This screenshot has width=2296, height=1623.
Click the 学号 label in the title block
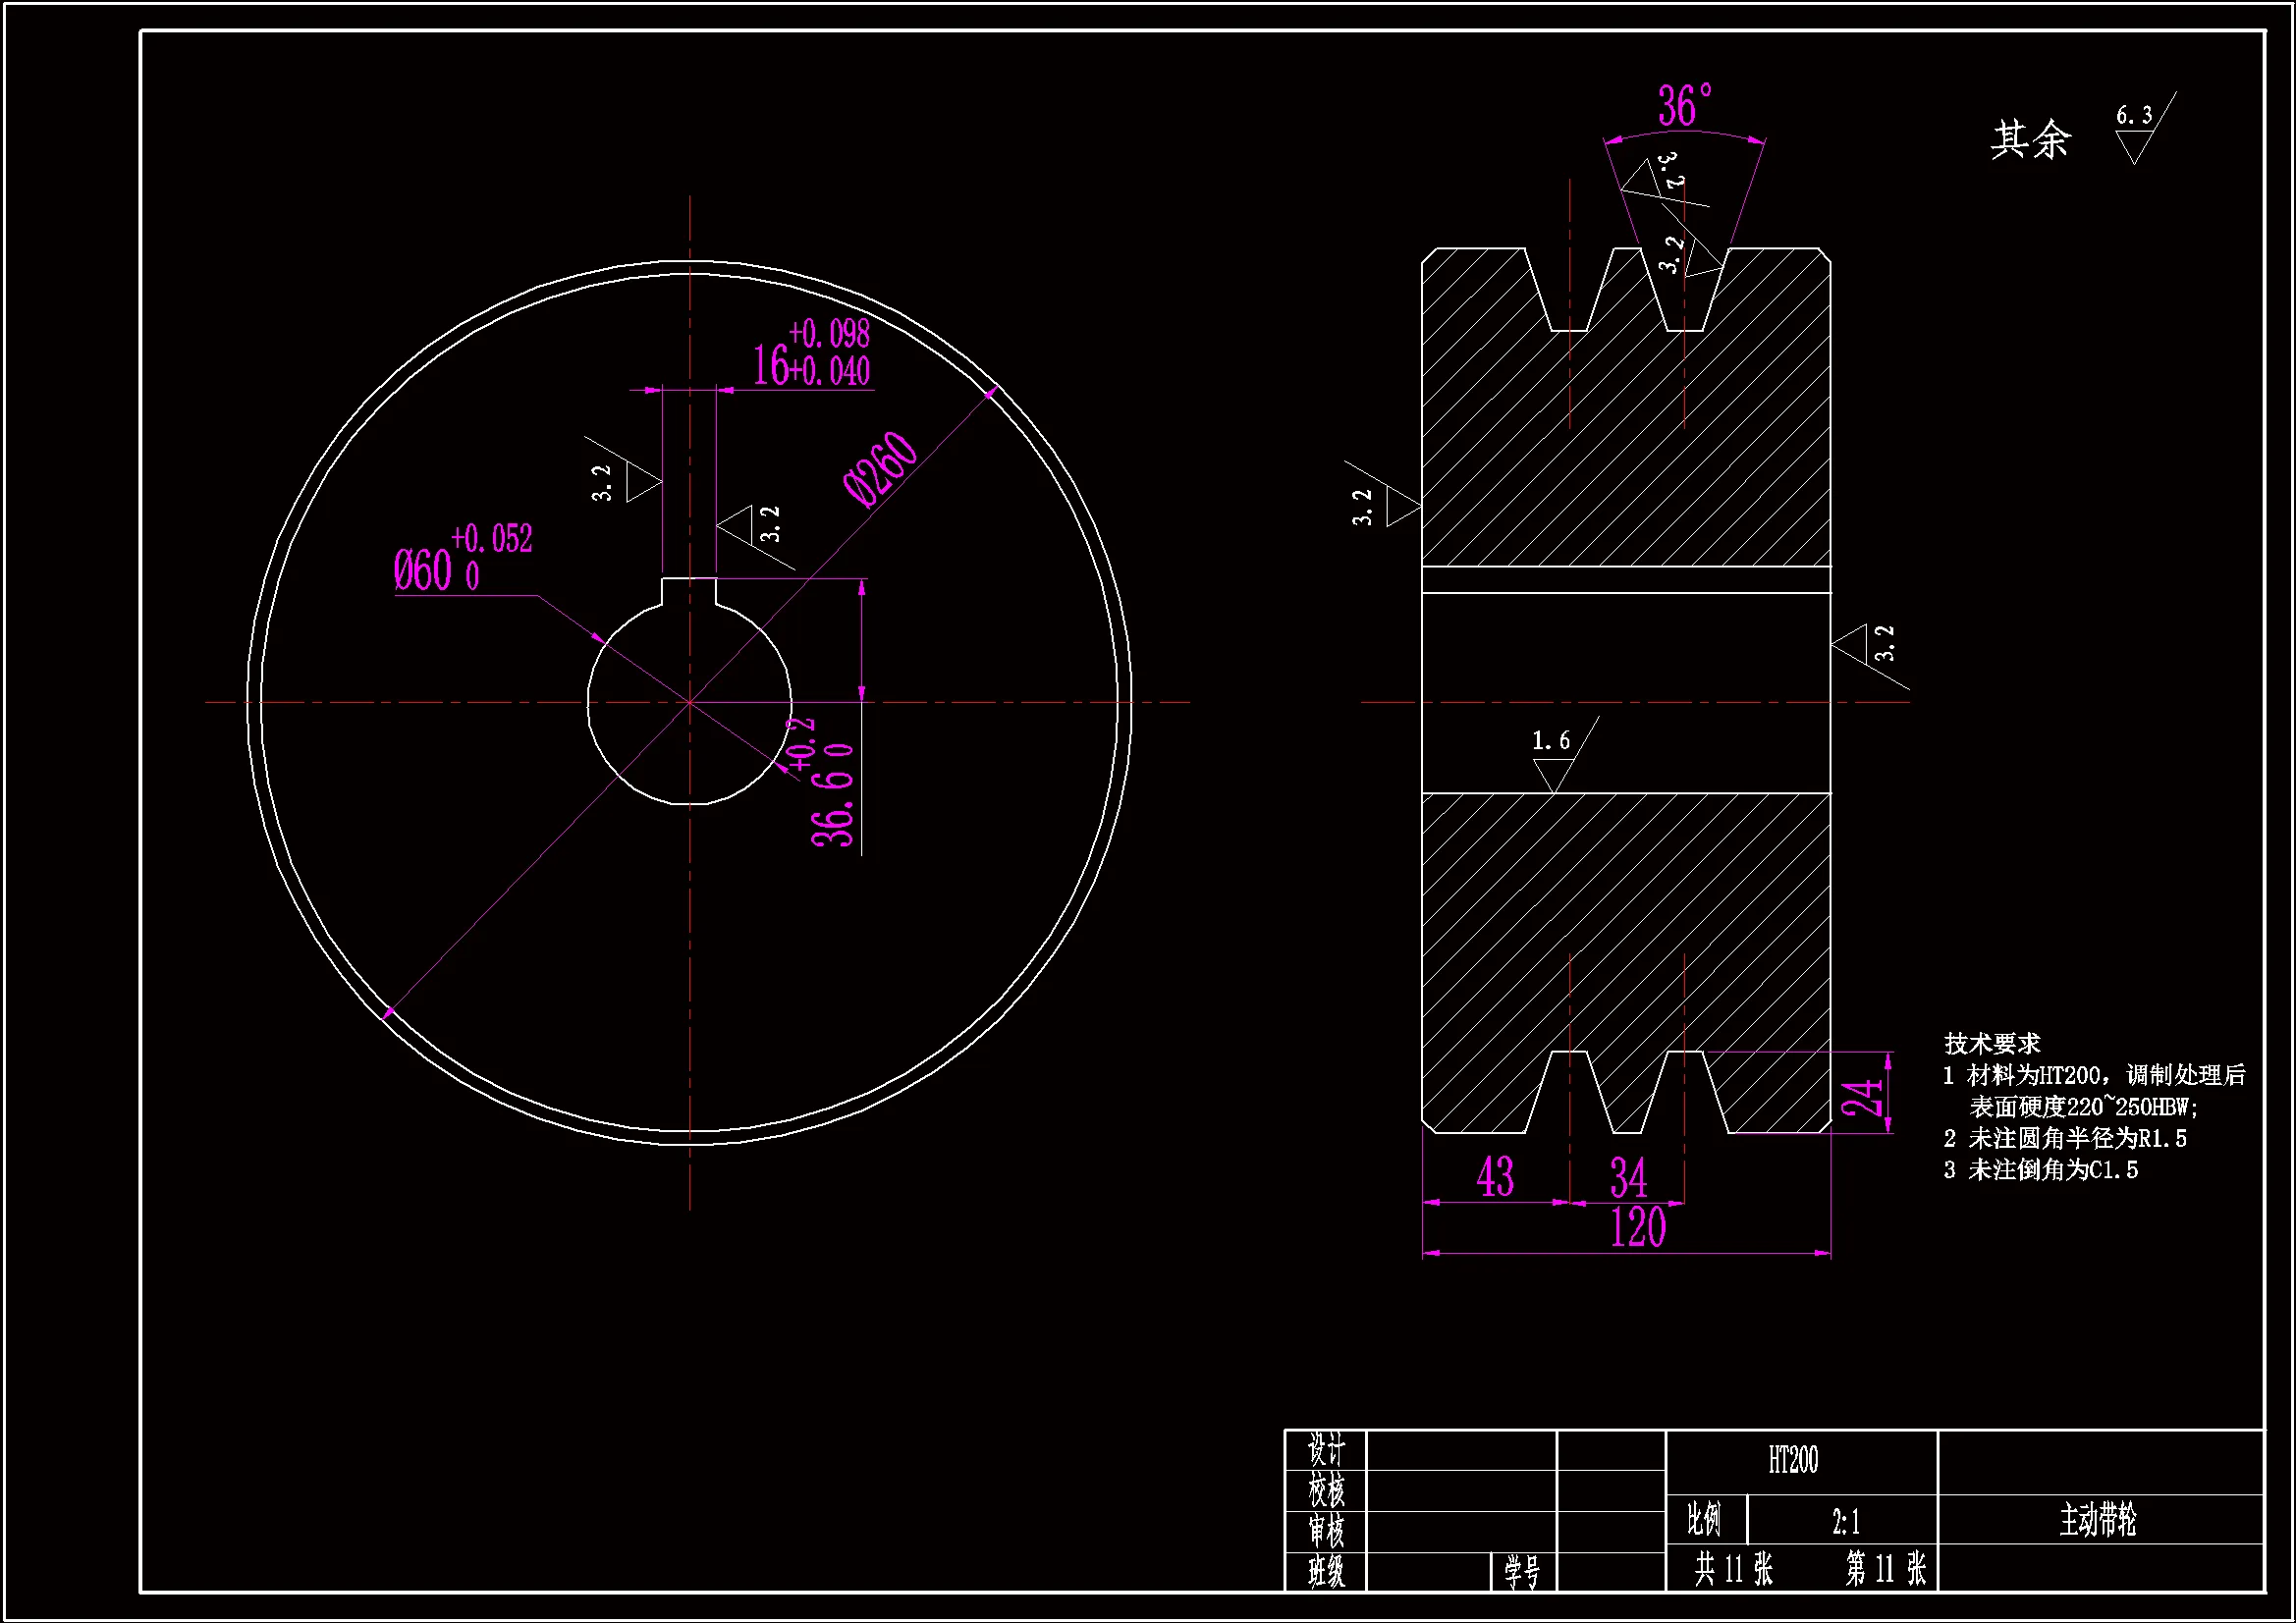tap(1522, 1572)
